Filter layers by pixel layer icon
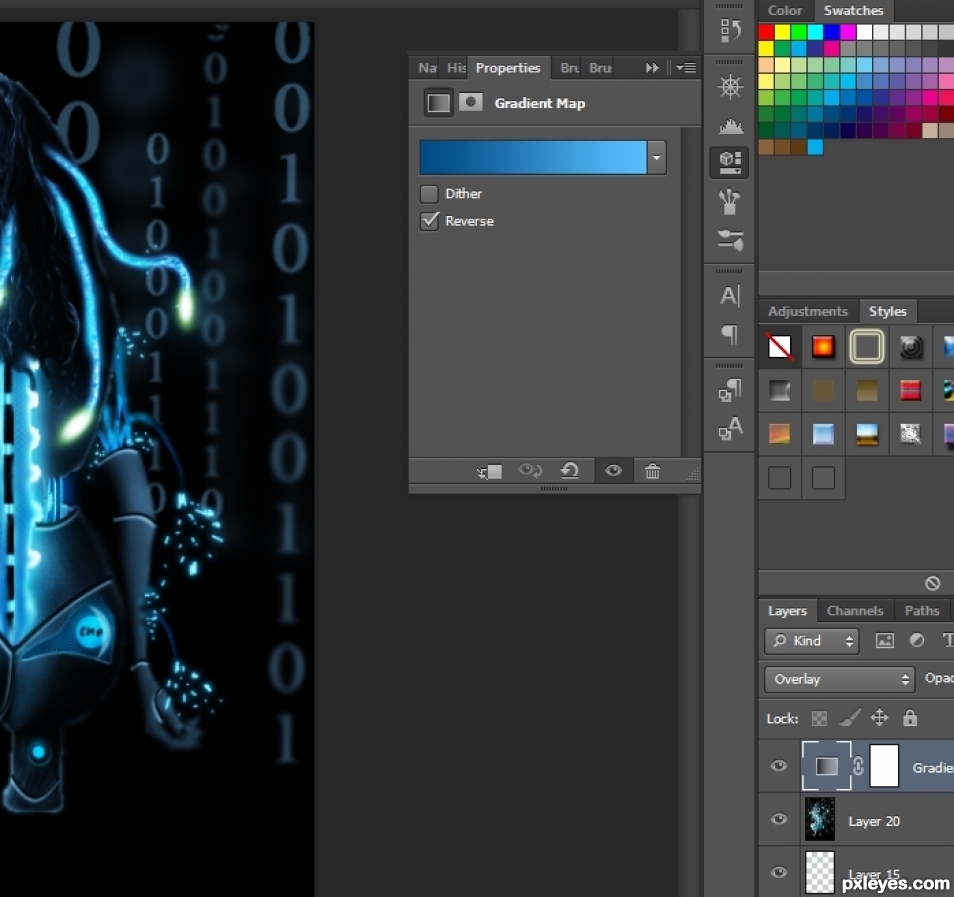The height and width of the screenshot is (897, 954). point(885,640)
